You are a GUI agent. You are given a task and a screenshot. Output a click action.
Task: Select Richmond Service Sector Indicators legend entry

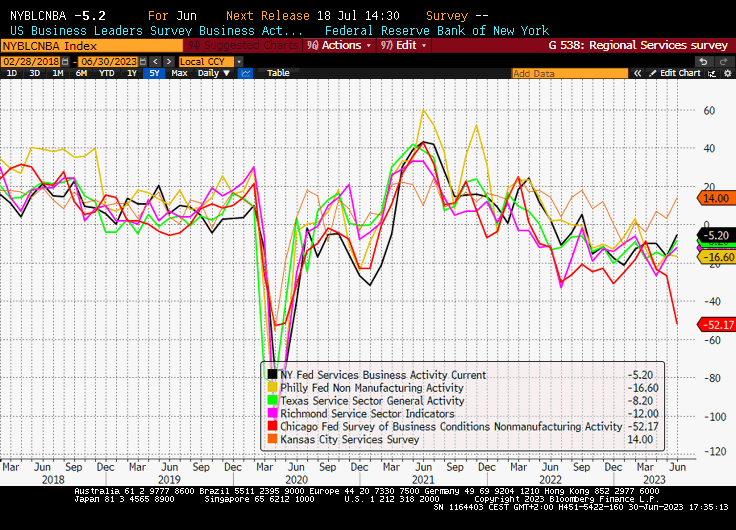368,414
